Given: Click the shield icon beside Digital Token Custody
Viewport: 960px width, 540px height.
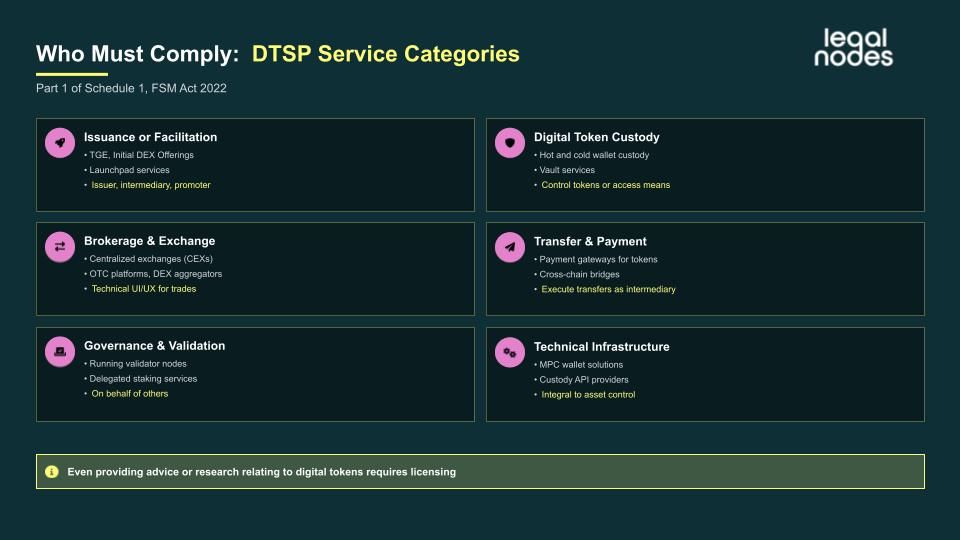Looking at the screenshot, I should coord(510,143).
